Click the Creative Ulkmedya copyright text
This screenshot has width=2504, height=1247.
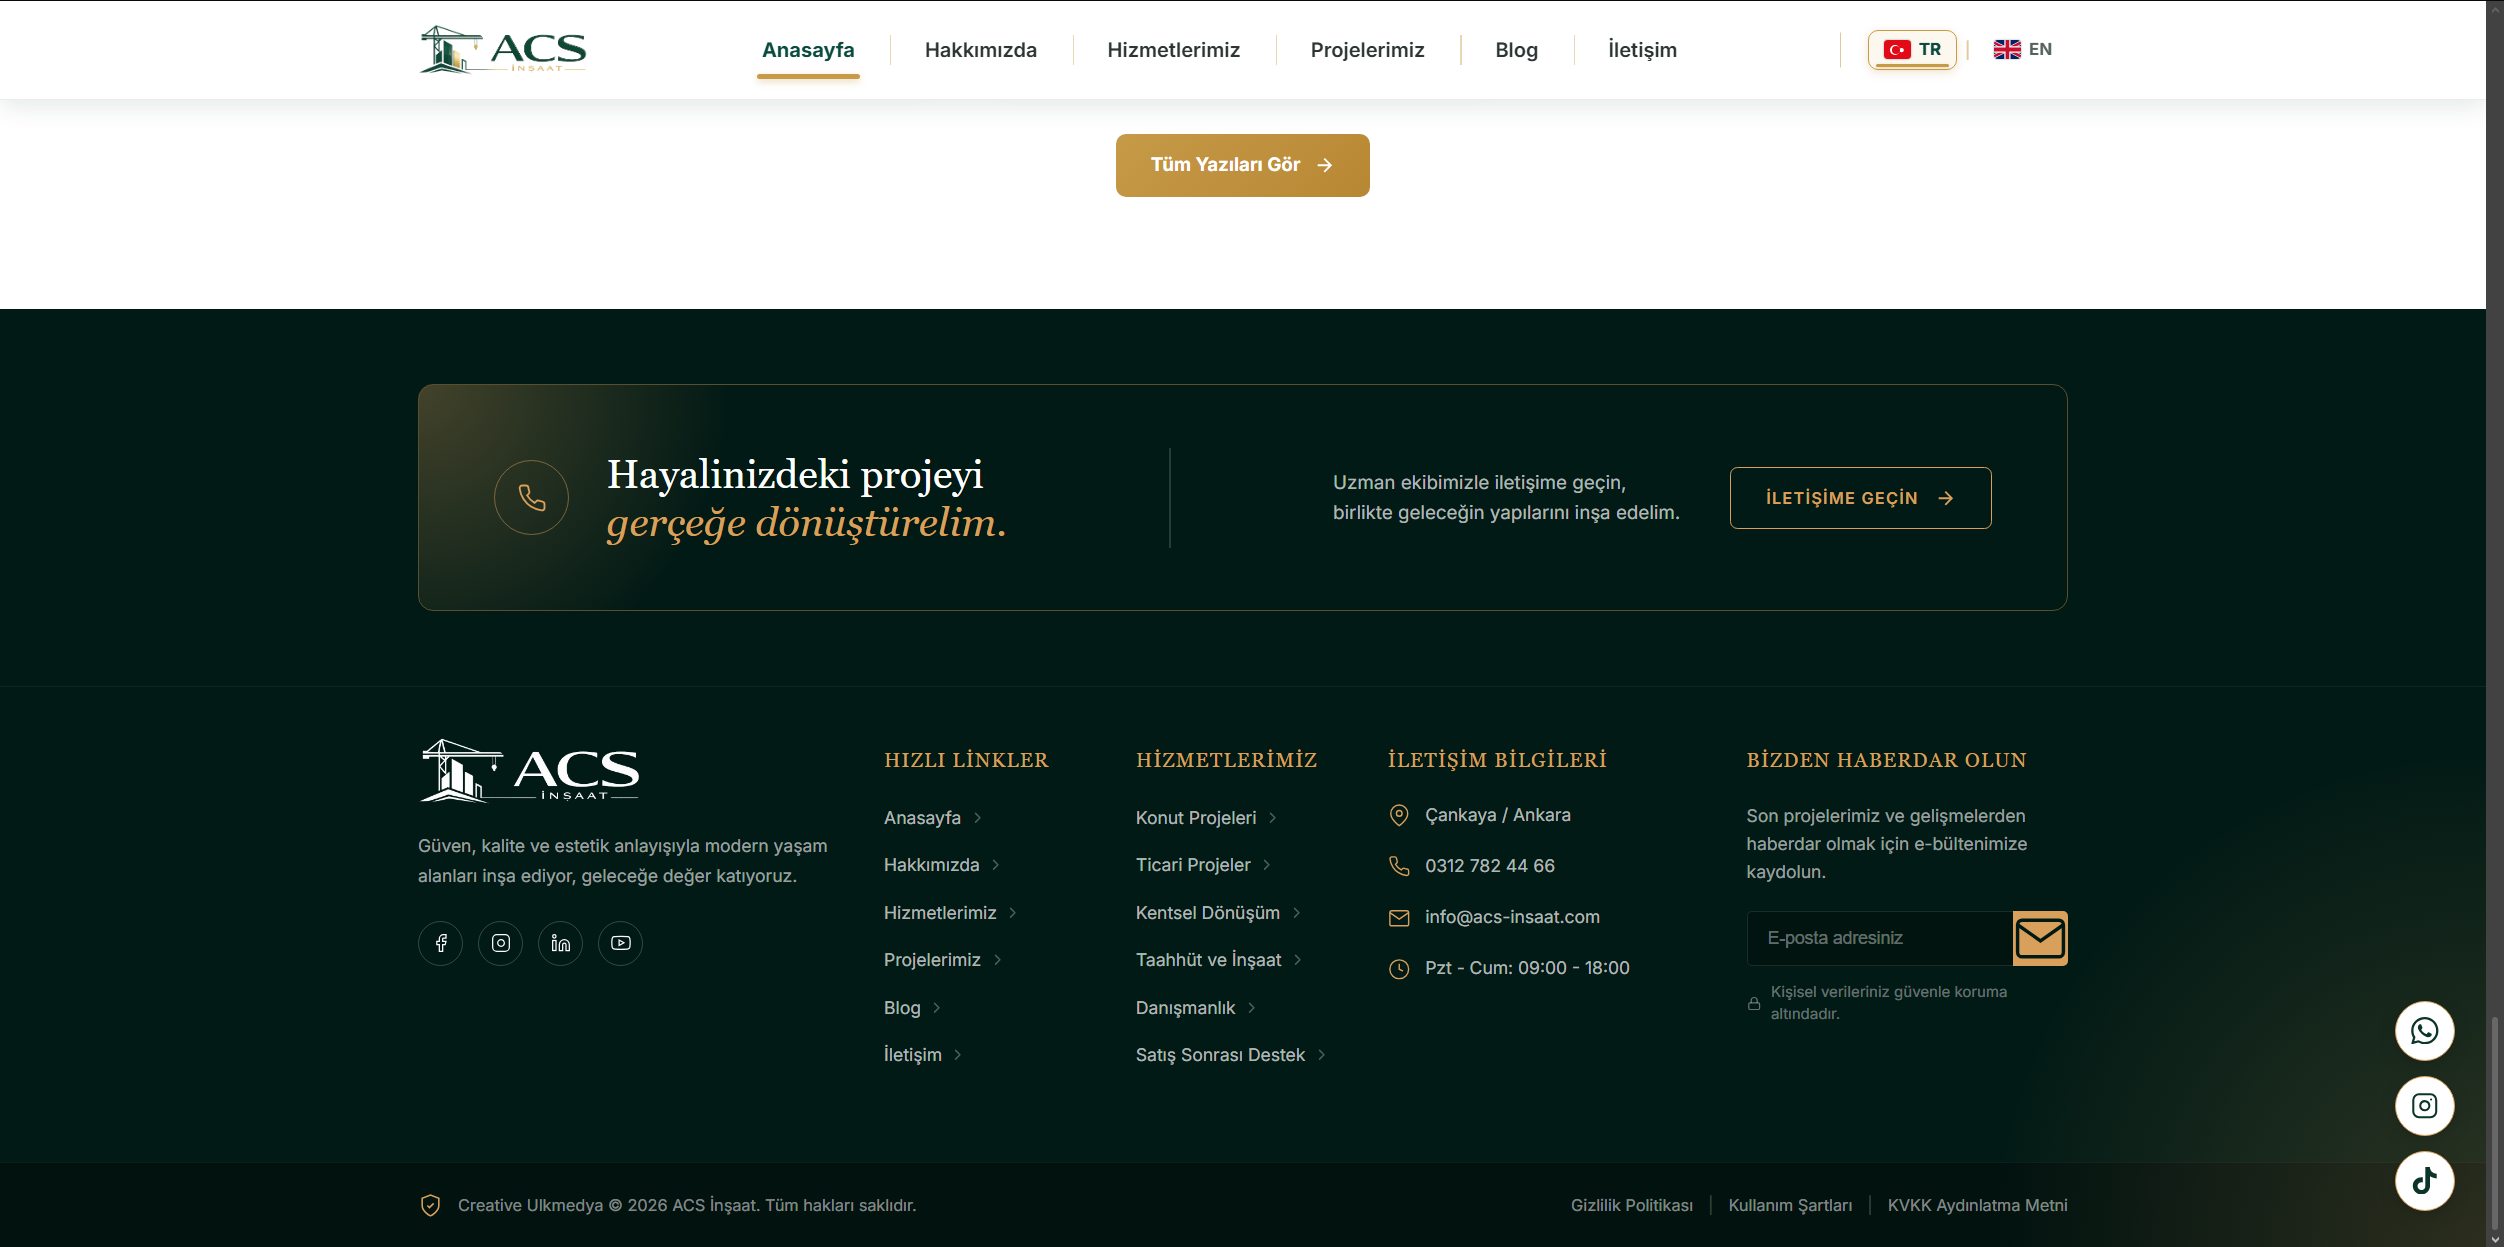coord(687,1205)
